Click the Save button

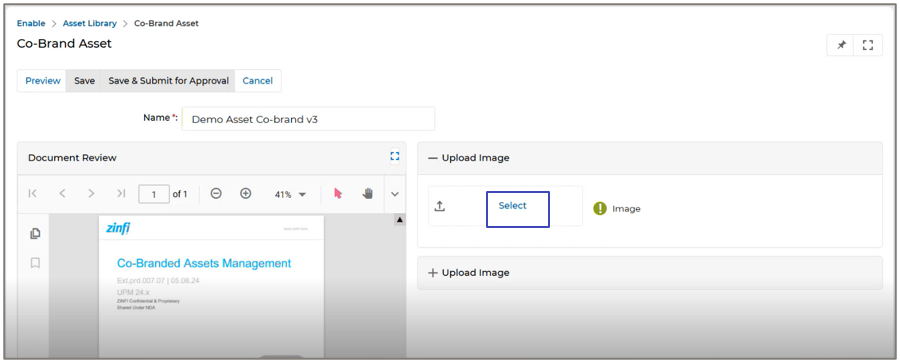coord(84,81)
